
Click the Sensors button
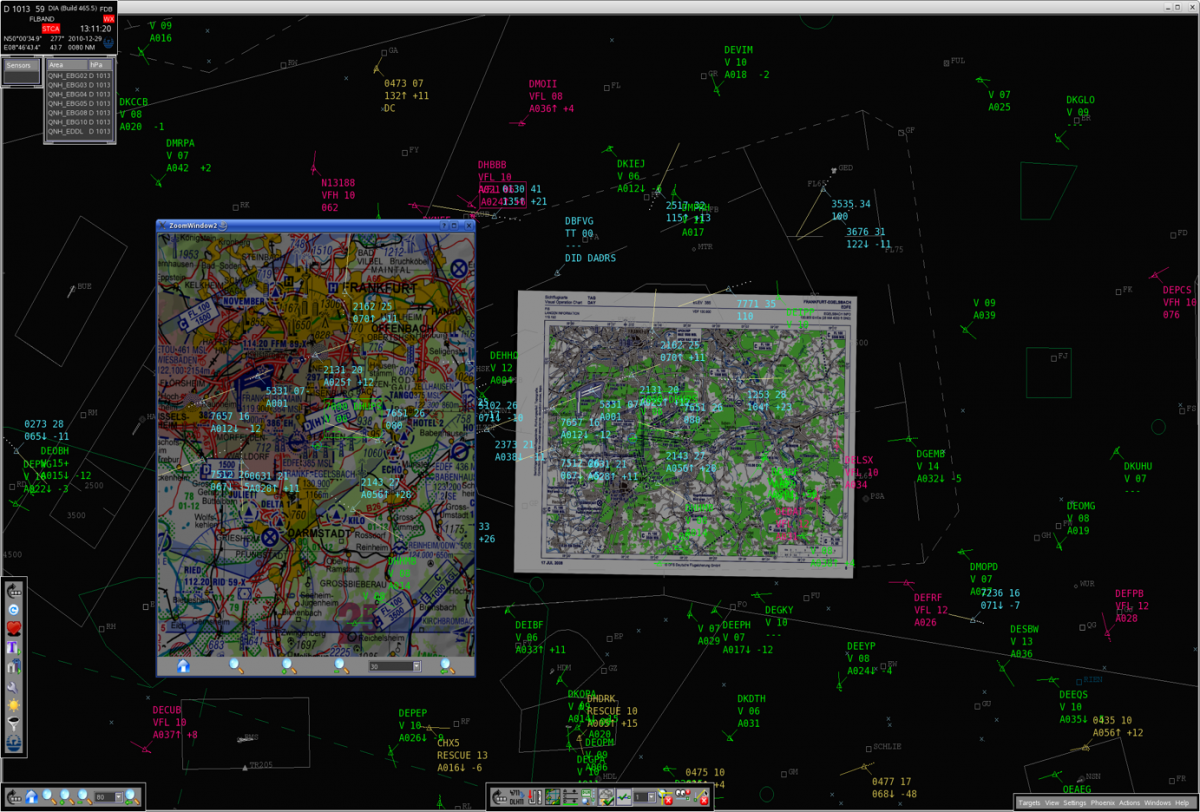(18, 65)
